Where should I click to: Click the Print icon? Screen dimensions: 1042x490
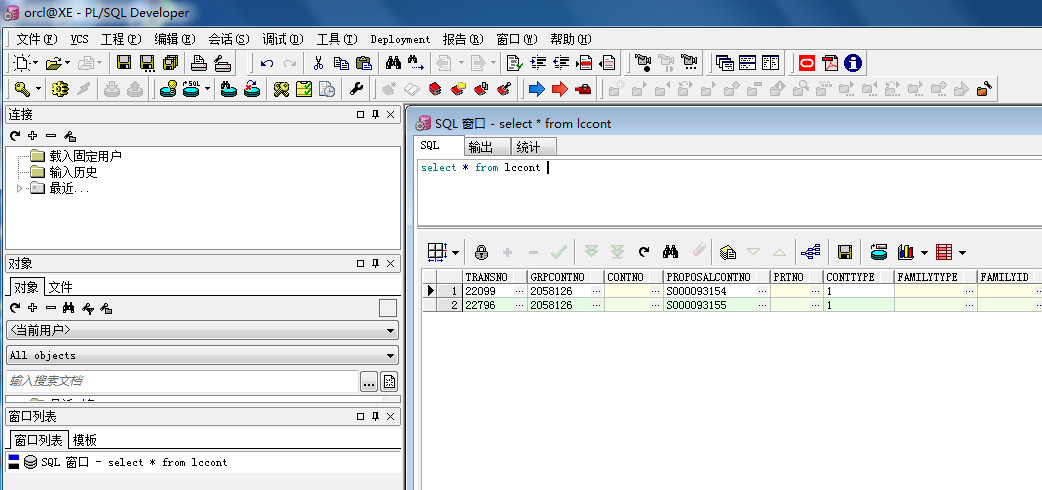point(199,63)
